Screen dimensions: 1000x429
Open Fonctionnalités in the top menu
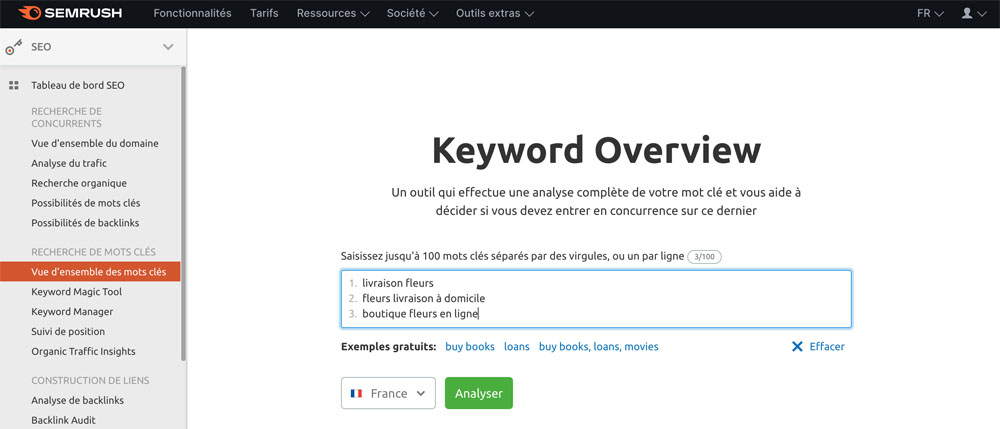click(193, 13)
